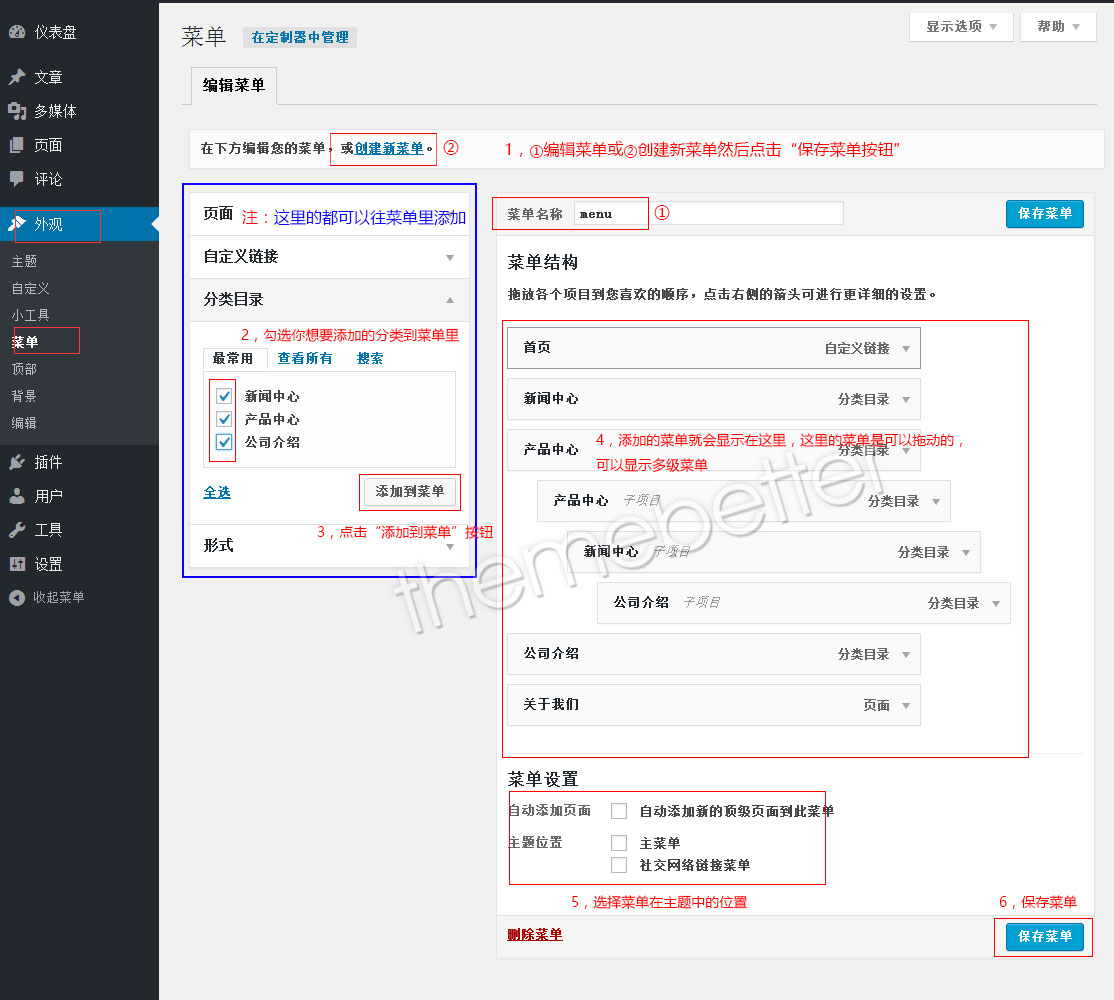
Task: Switch to the 查看所有 tab
Action: point(304,358)
